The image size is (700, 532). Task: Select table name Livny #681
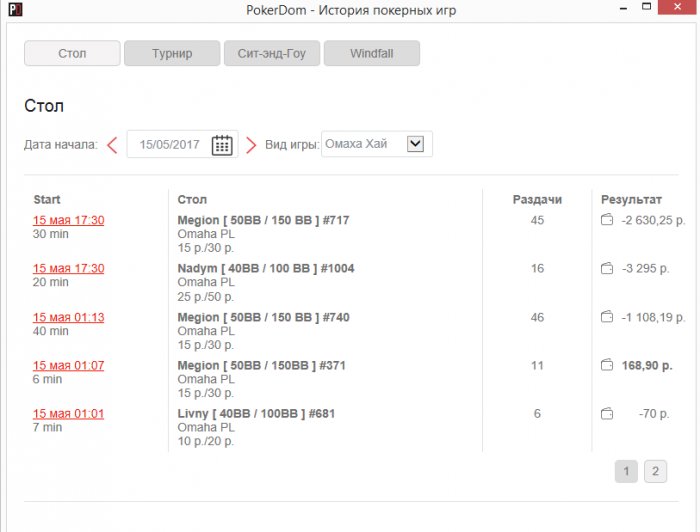256,414
